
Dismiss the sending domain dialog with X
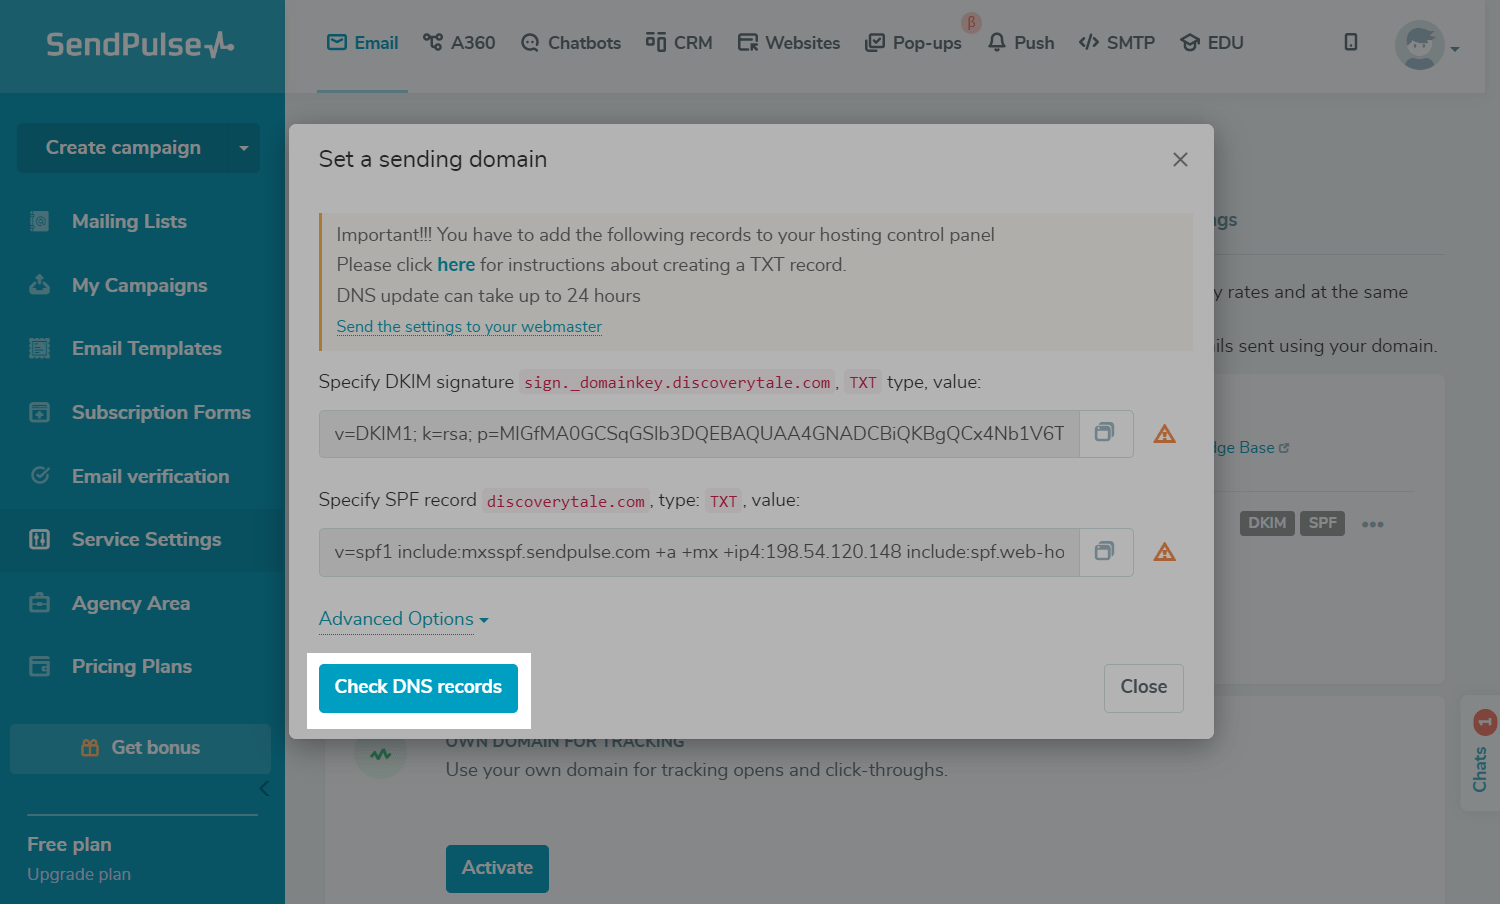click(x=1180, y=160)
